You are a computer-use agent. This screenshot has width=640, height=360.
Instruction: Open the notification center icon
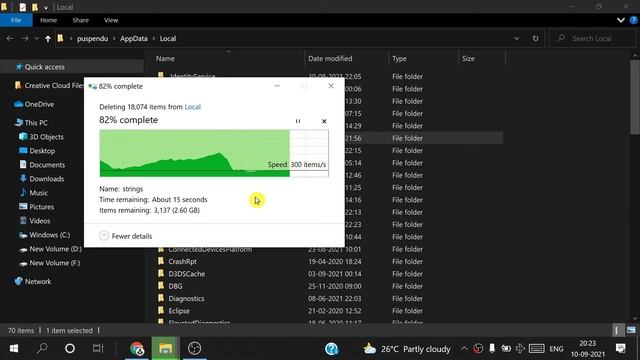(x=621, y=349)
